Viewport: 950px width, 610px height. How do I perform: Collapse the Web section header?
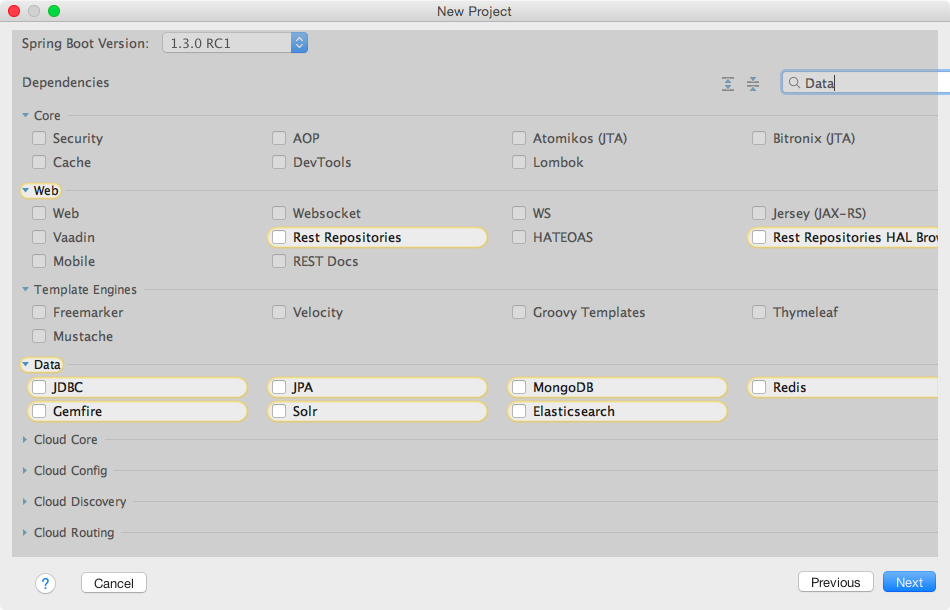click(25, 190)
